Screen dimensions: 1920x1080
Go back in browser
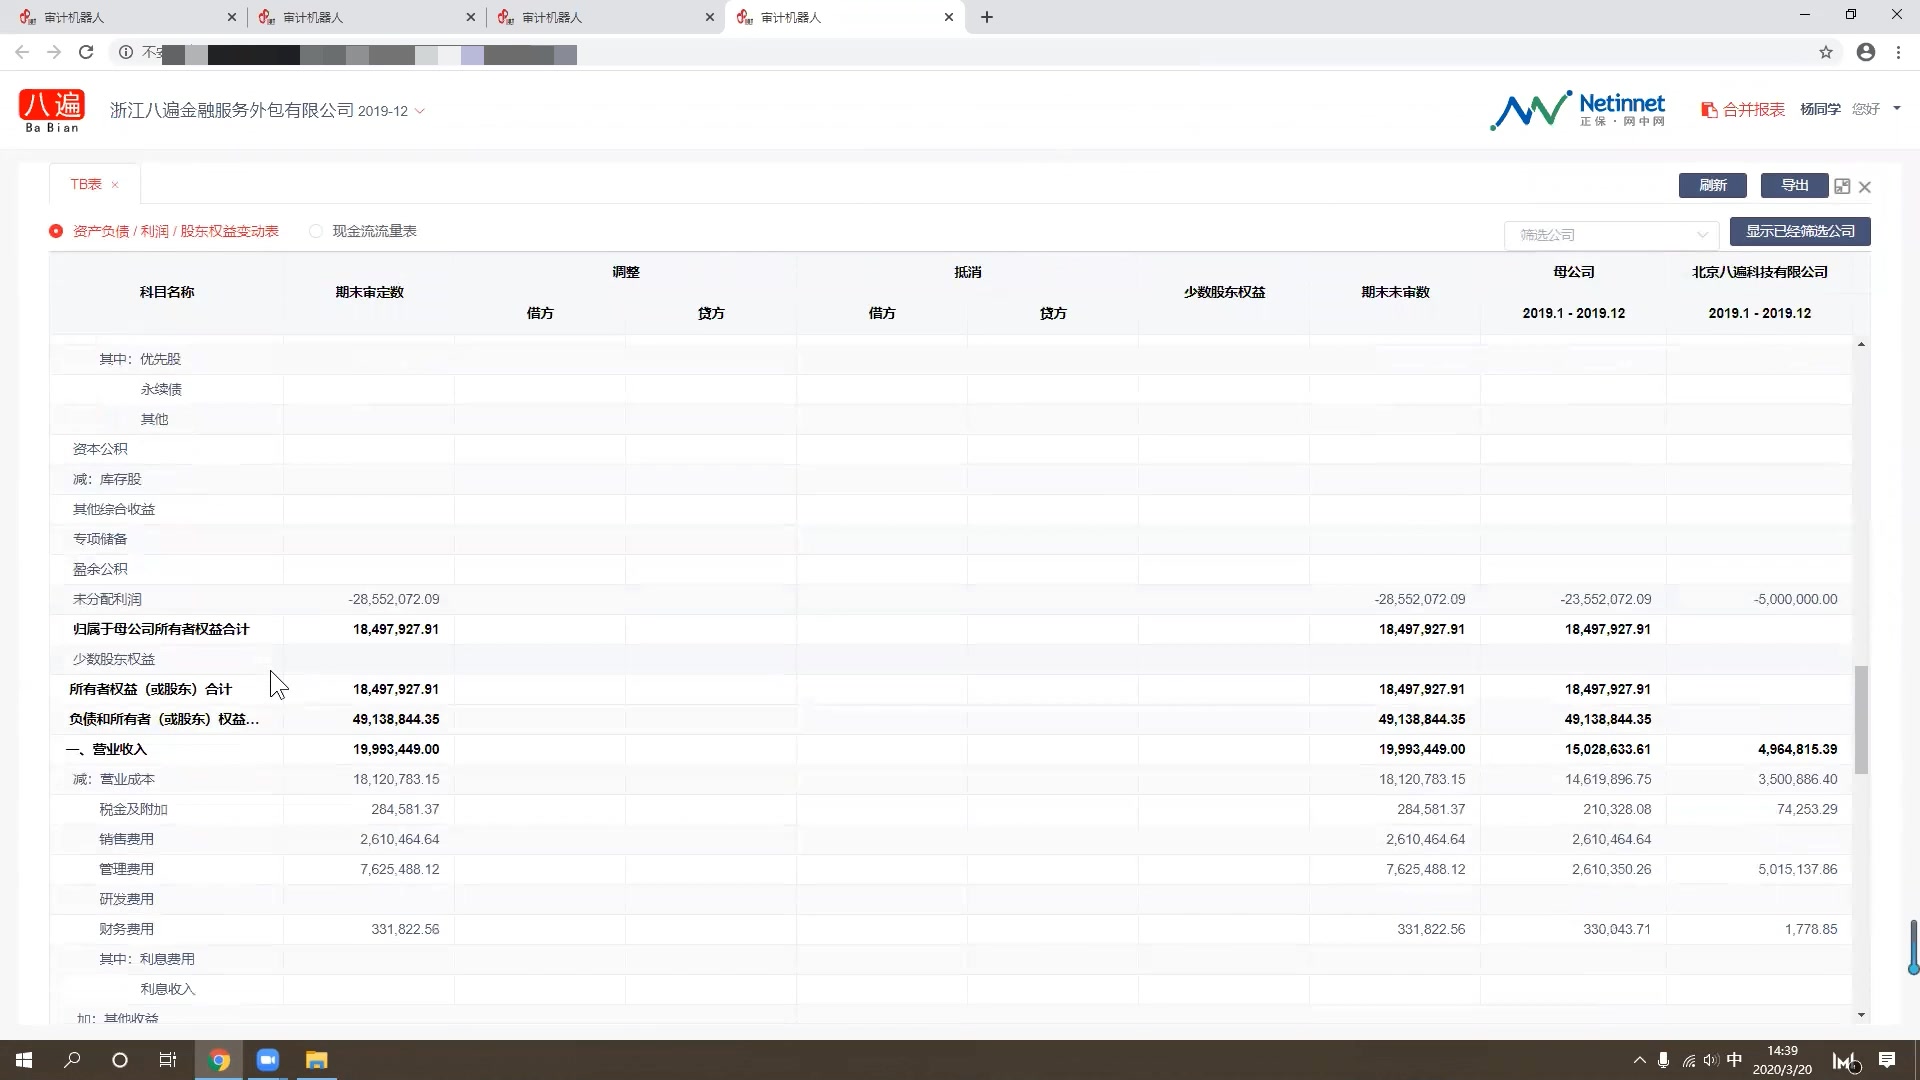22,52
